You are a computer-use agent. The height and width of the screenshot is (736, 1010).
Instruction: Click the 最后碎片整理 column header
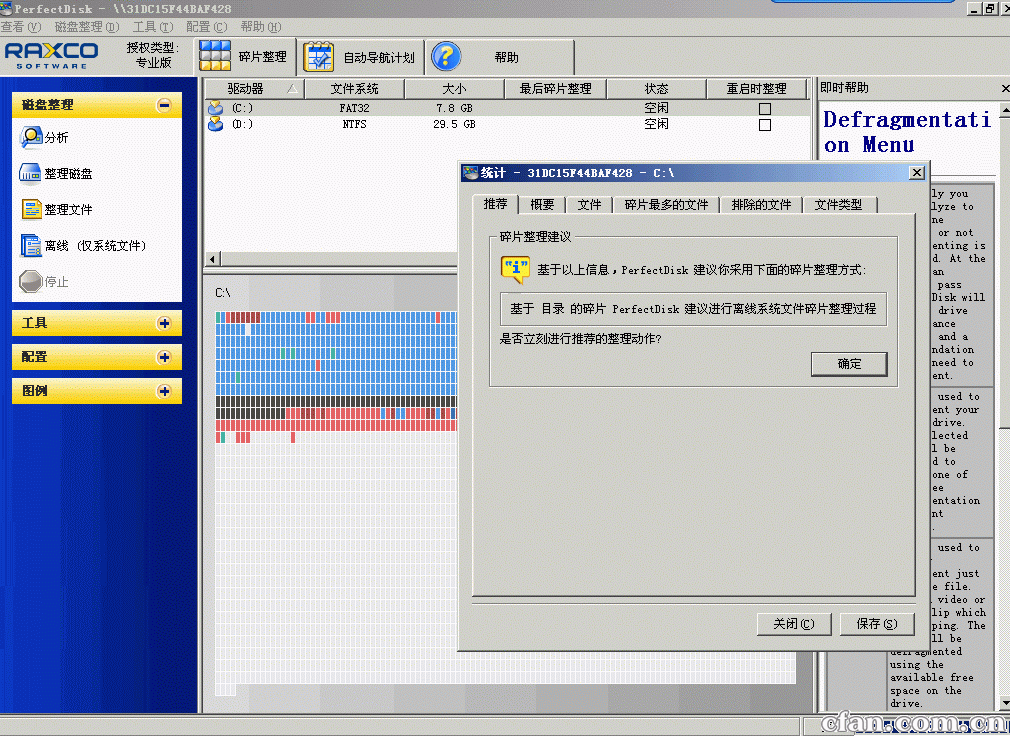(555, 89)
